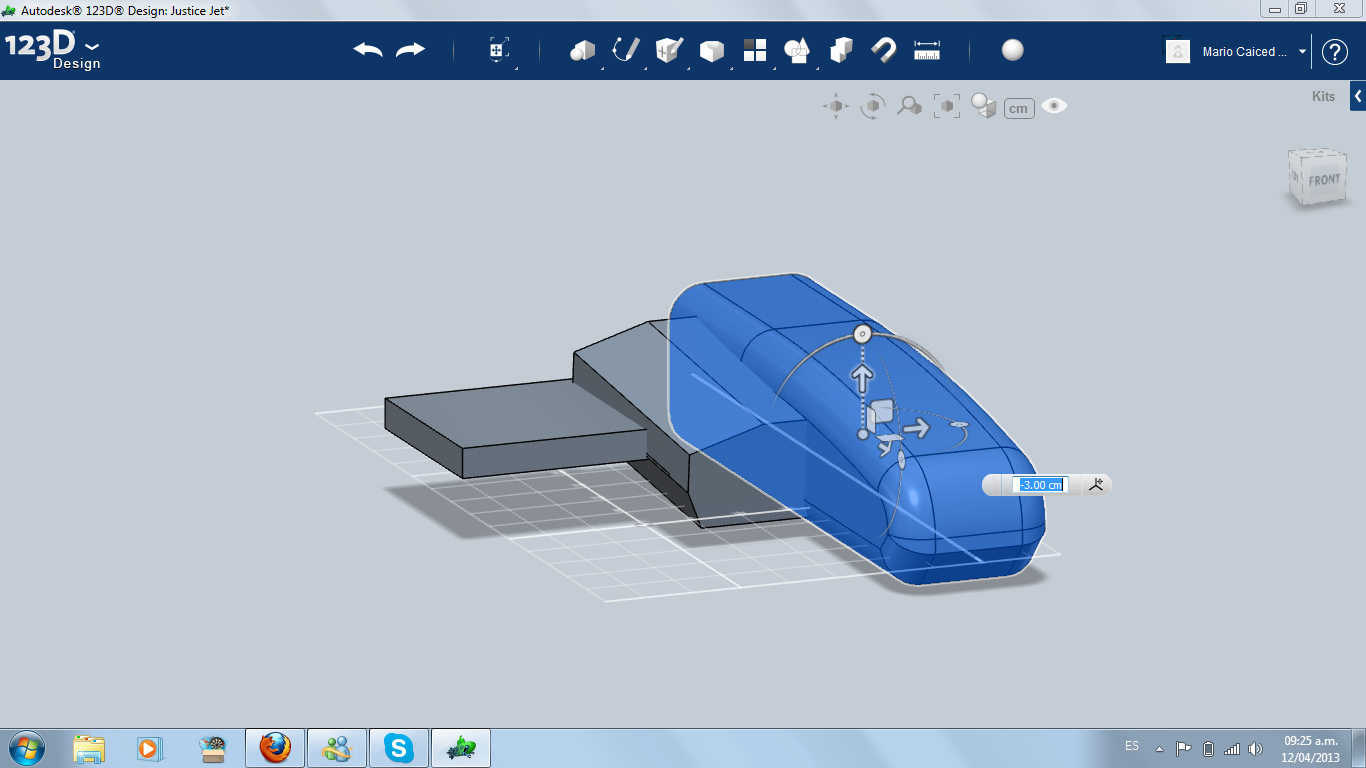Open the Modify tool menu
The image size is (1366, 768).
(x=711, y=51)
